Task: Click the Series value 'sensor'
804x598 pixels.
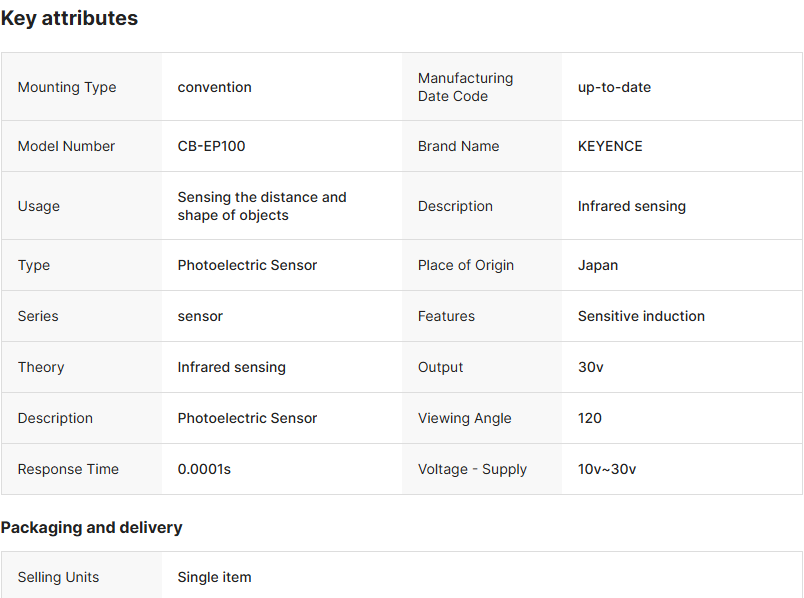Action: (200, 316)
